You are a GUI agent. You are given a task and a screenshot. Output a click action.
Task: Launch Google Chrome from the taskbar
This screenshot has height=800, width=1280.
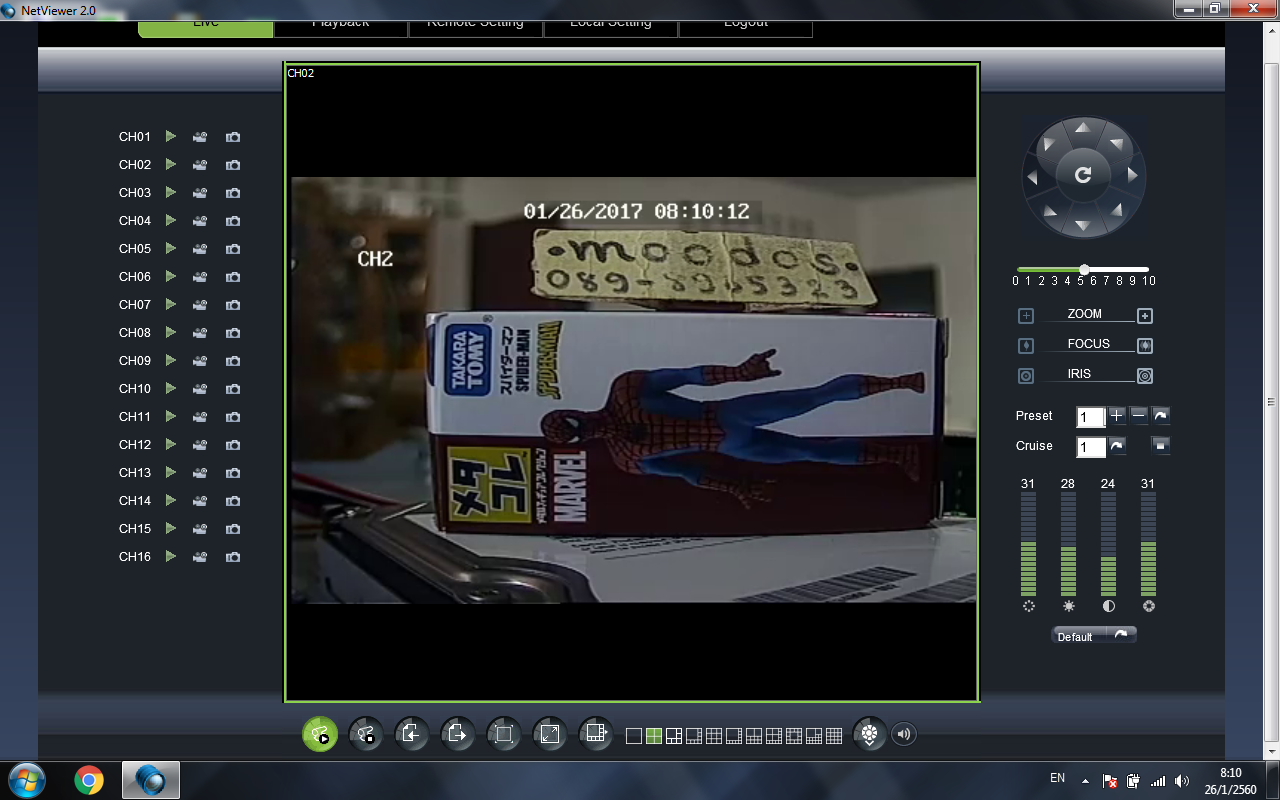pyautogui.click(x=89, y=780)
